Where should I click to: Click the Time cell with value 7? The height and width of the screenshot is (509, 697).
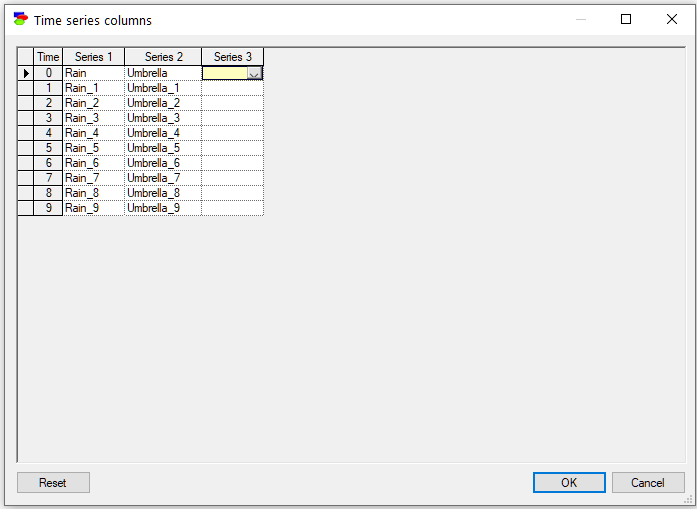point(48,178)
